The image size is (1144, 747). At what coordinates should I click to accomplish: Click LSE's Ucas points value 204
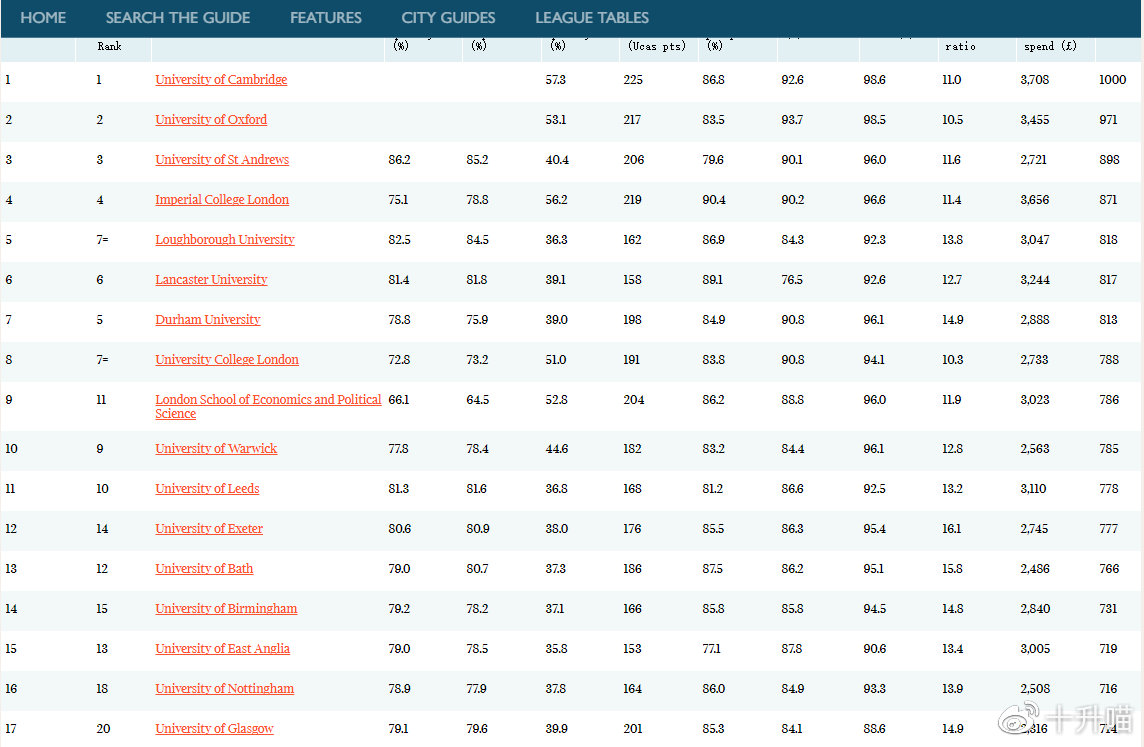pos(633,401)
